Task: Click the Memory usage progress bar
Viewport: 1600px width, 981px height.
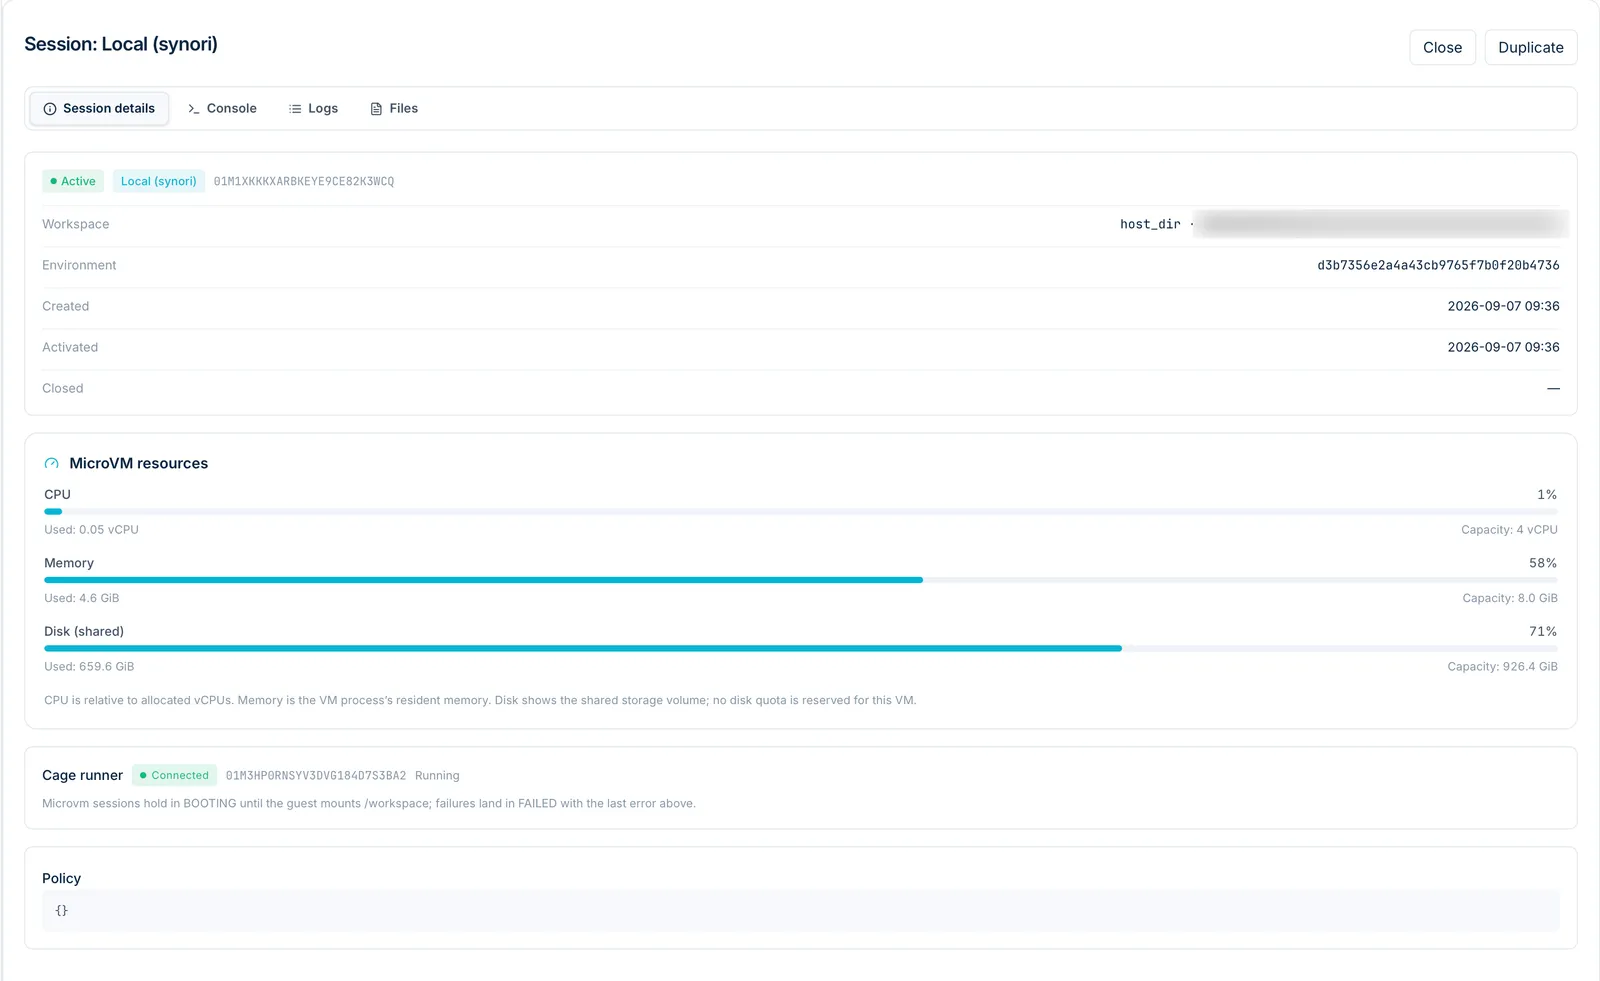Action: [x=800, y=580]
